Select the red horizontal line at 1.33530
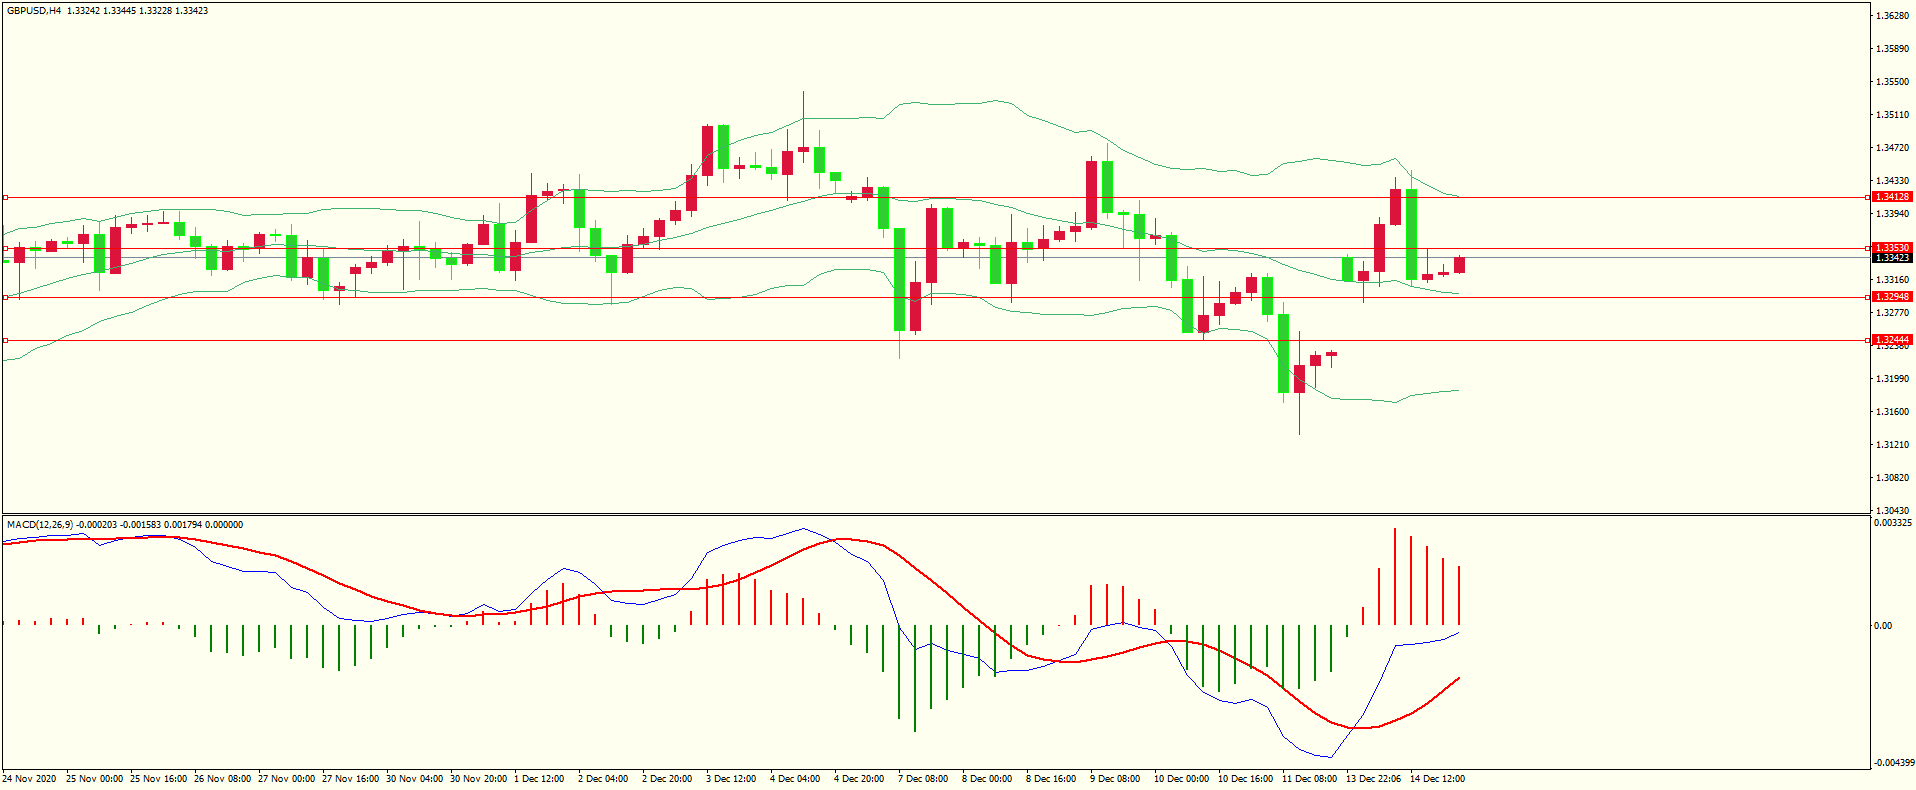Image resolution: width=1916 pixels, height=790 pixels. (936, 248)
